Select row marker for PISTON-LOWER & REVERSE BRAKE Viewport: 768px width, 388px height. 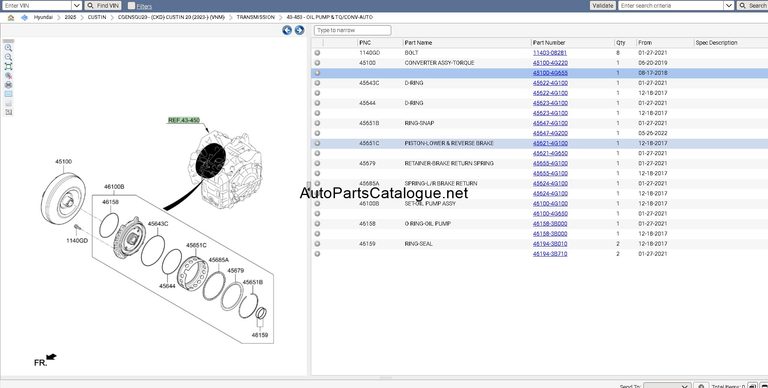(x=317, y=143)
